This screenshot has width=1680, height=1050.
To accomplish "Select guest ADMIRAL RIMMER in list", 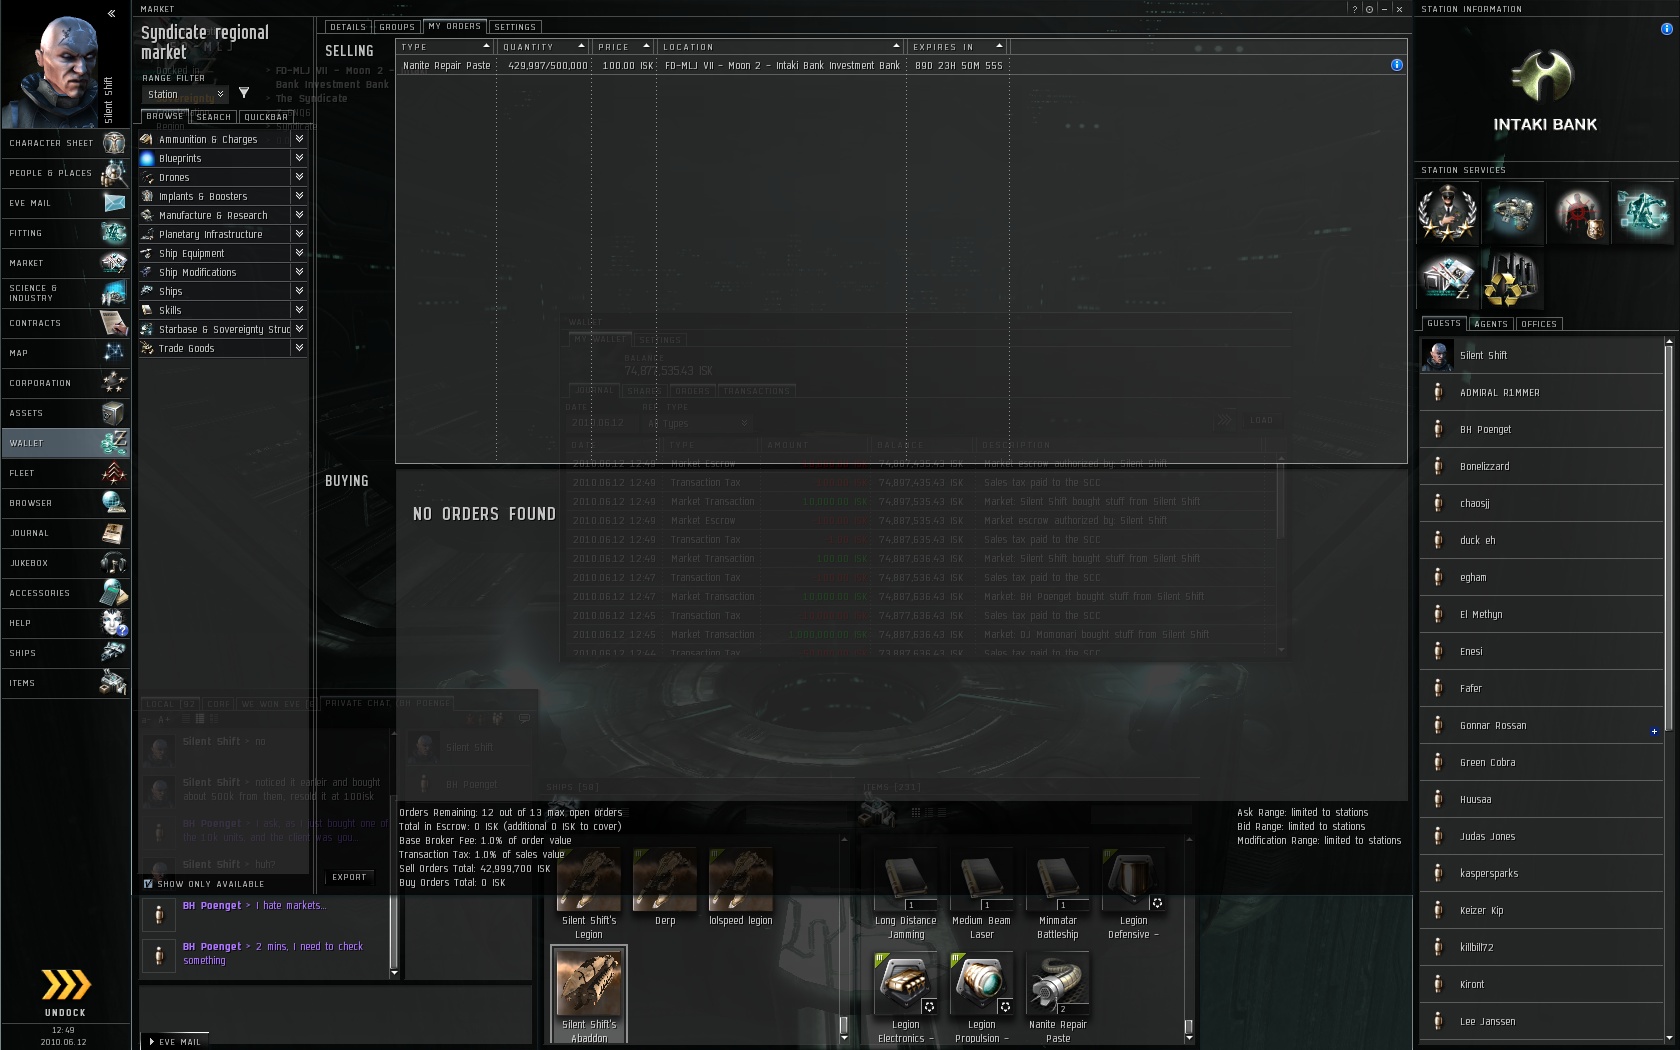I will pos(1541,393).
